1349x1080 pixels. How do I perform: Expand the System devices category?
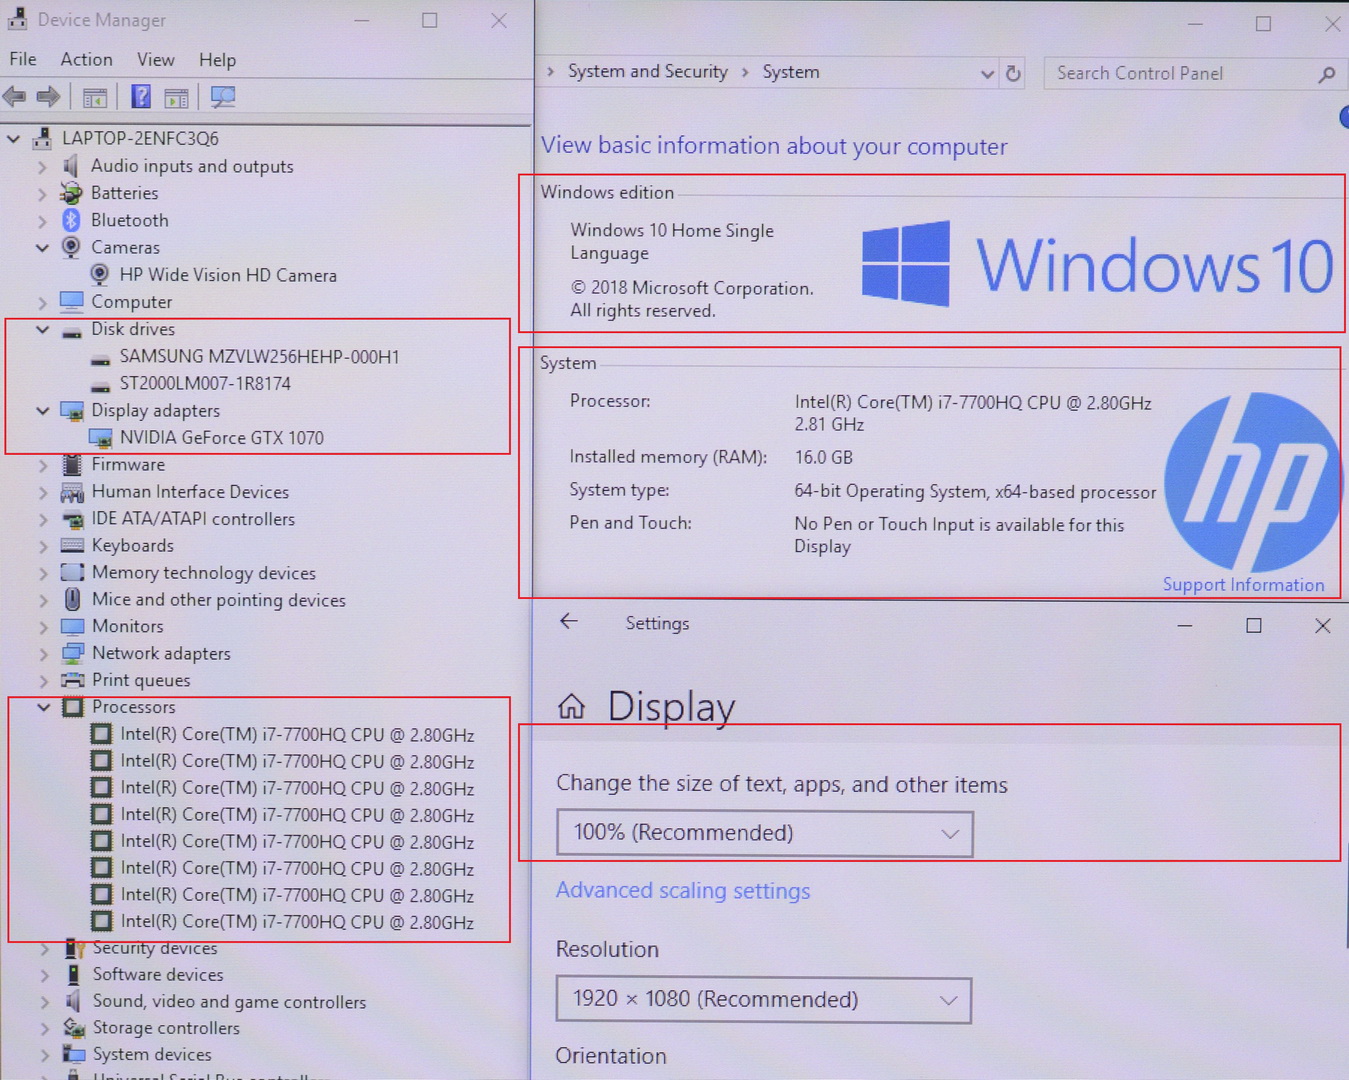click(x=44, y=1055)
